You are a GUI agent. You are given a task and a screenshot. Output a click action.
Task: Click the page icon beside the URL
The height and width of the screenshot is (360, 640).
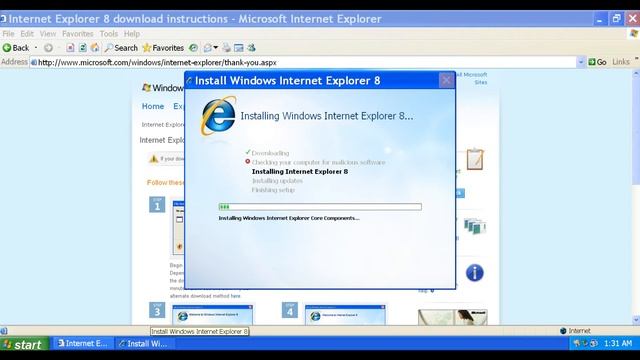pos(34,62)
